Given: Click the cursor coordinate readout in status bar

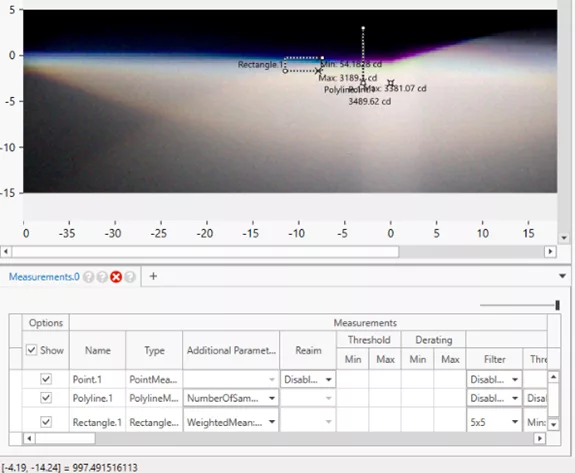Looking at the screenshot, I should pos(70,468).
